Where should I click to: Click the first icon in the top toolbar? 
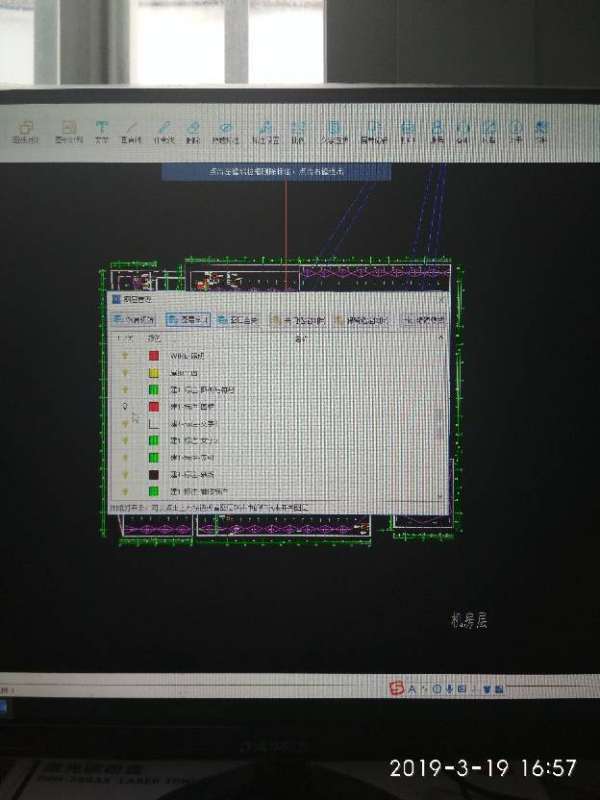coord(26,130)
